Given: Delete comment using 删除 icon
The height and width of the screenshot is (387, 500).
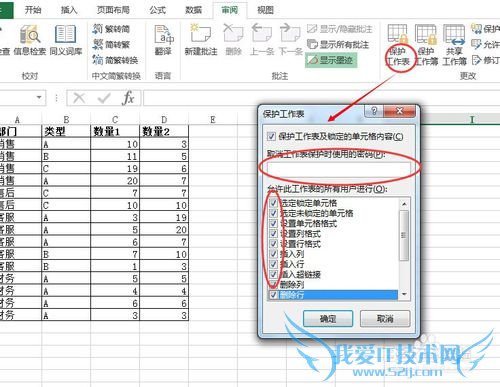Looking at the screenshot, I should point(233,40).
